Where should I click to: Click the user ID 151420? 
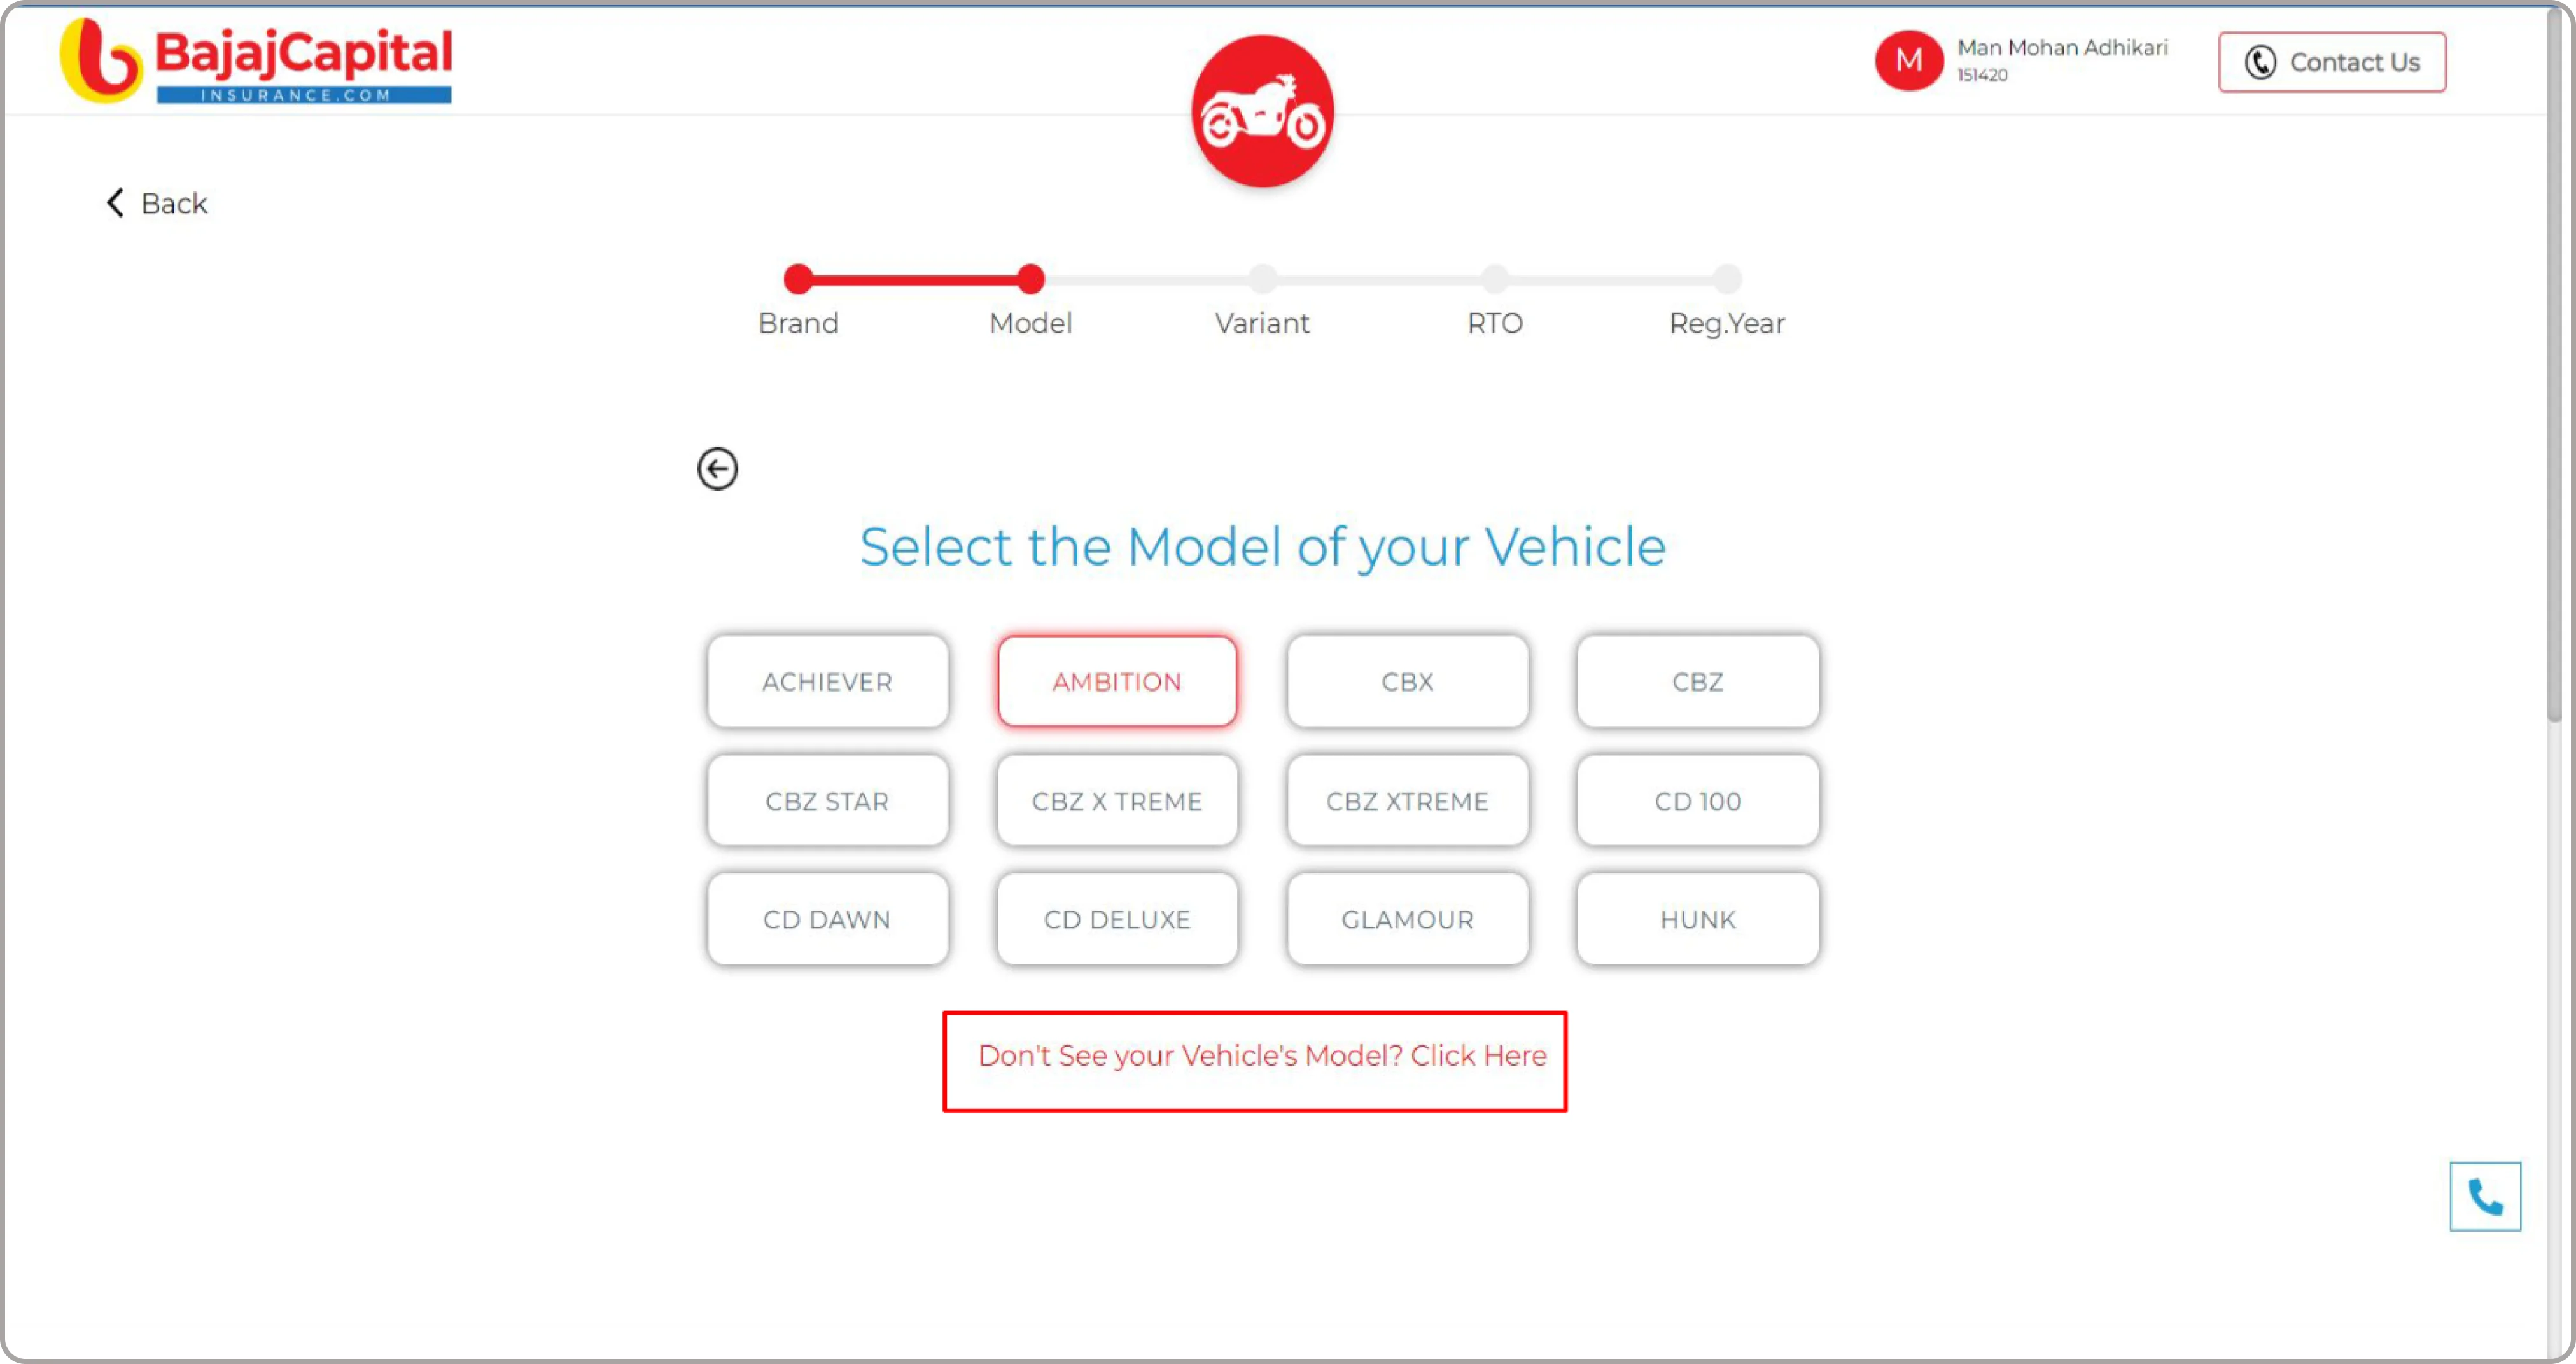[x=1981, y=75]
